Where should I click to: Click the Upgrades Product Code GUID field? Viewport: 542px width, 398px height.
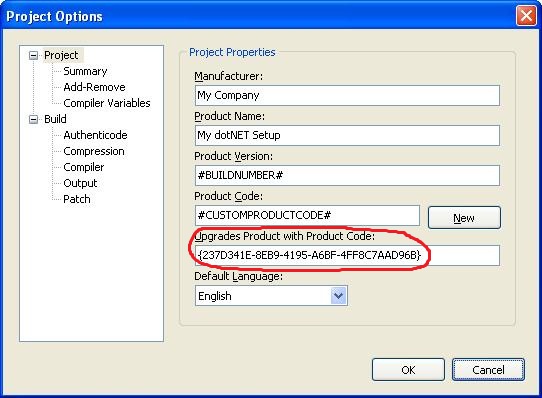point(347,256)
